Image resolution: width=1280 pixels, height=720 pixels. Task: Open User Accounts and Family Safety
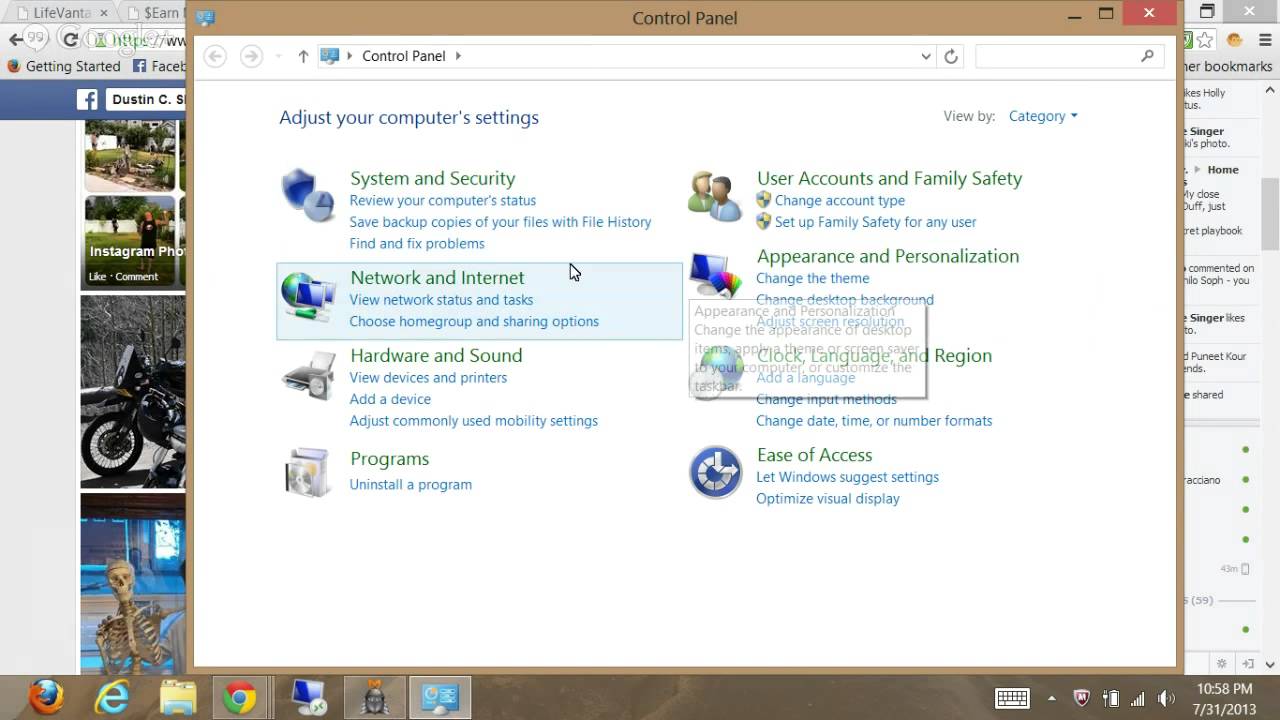click(889, 178)
